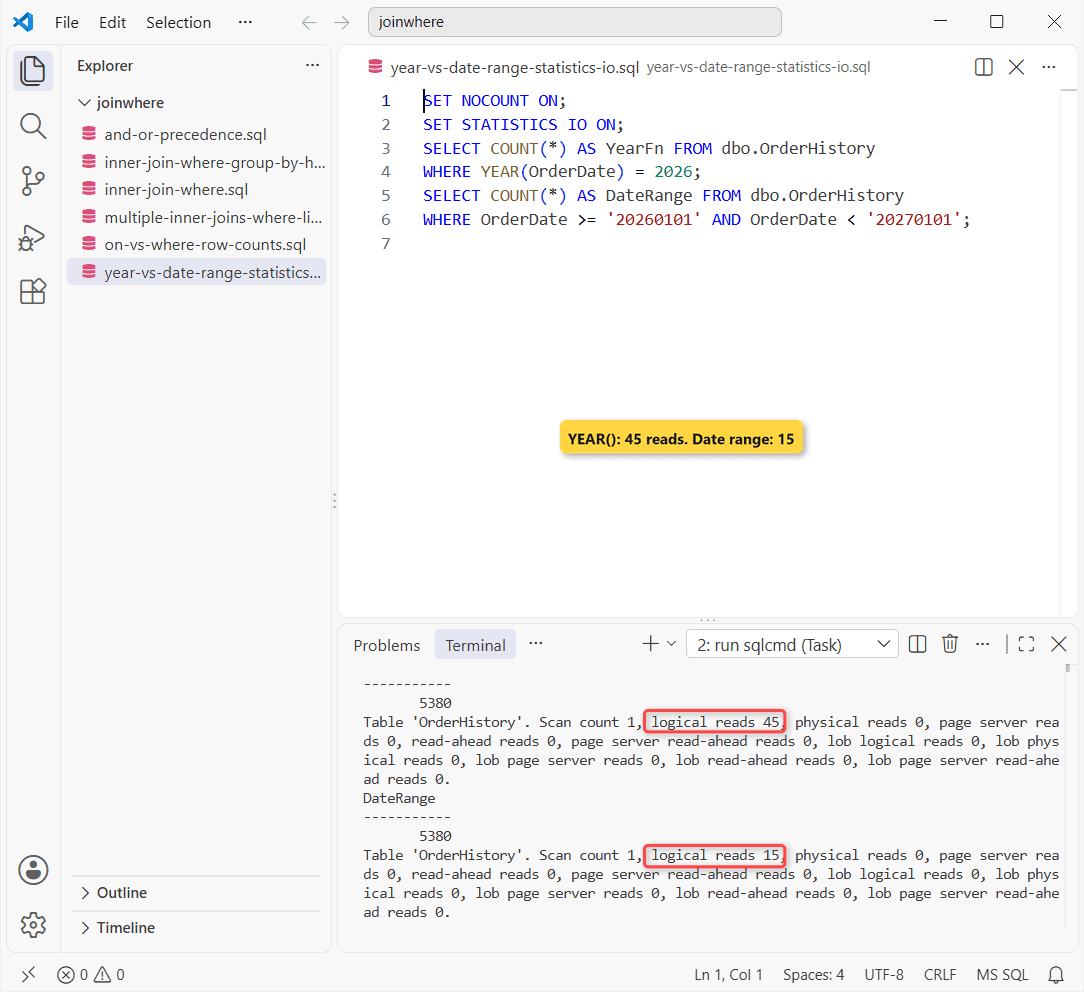
Task: Go forward using the navigation arrow
Action: (x=342, y=23)
